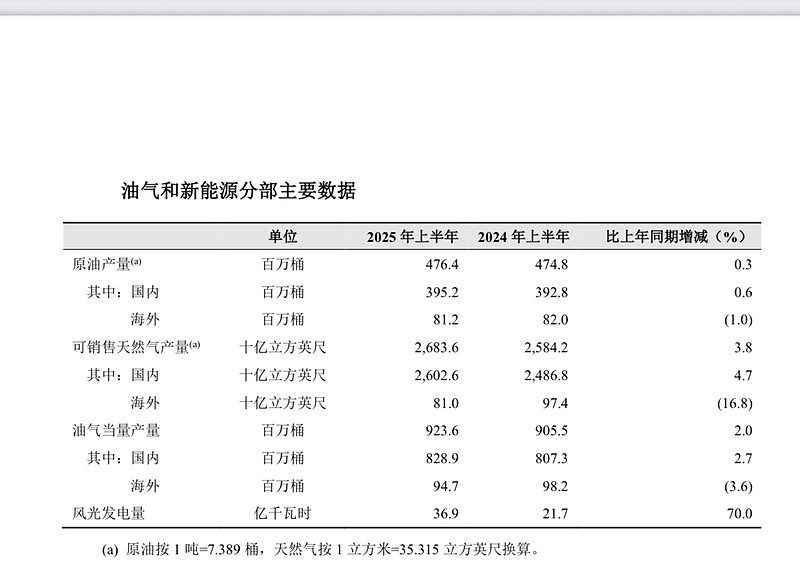Click the value 474.8
Viewport: 800px width, 580px height.
[552, 265]
